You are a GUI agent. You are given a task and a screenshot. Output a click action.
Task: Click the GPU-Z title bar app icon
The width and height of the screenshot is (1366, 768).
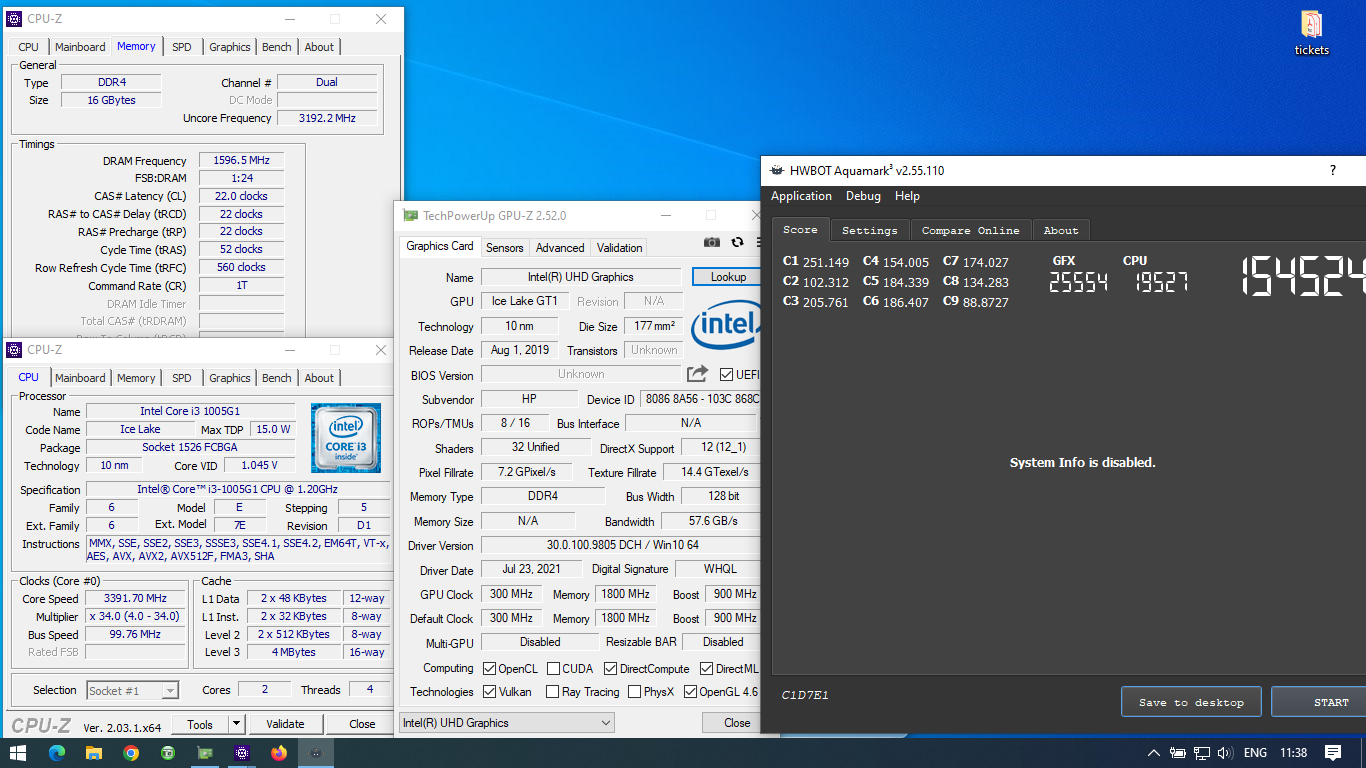coord(410,215)
